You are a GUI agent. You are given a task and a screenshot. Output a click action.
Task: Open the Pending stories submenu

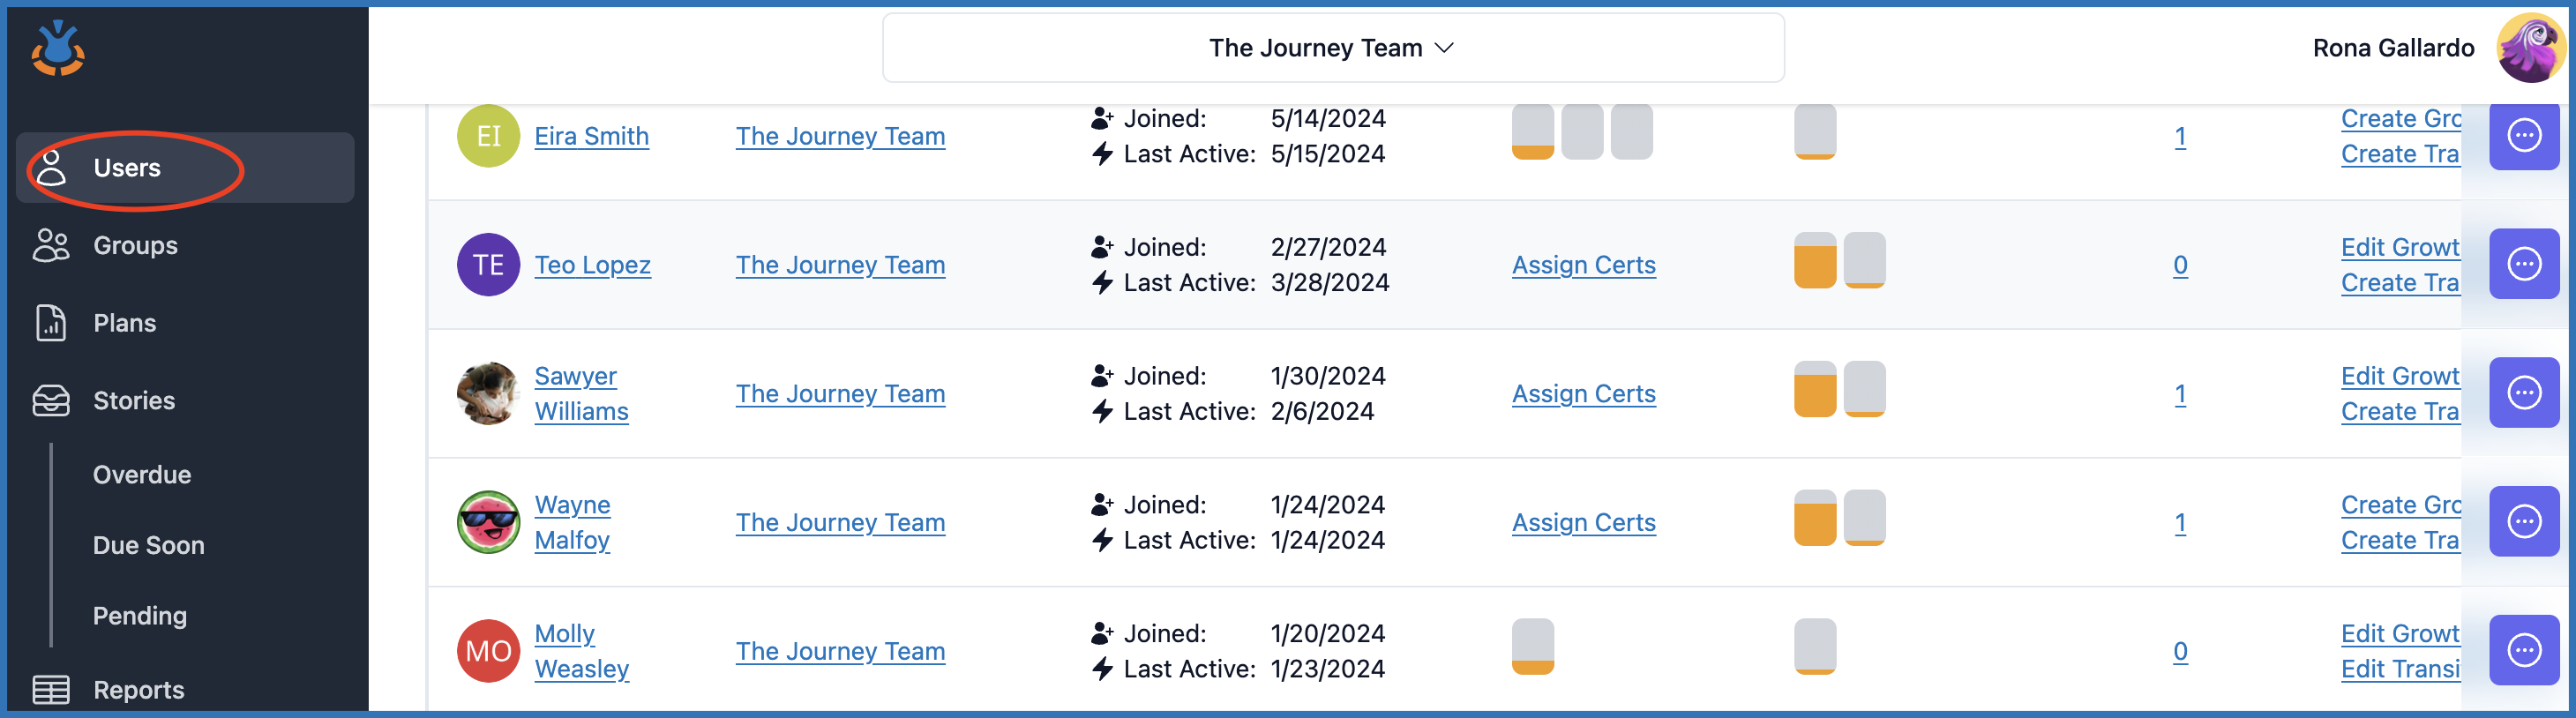click(x=140, y=616)
